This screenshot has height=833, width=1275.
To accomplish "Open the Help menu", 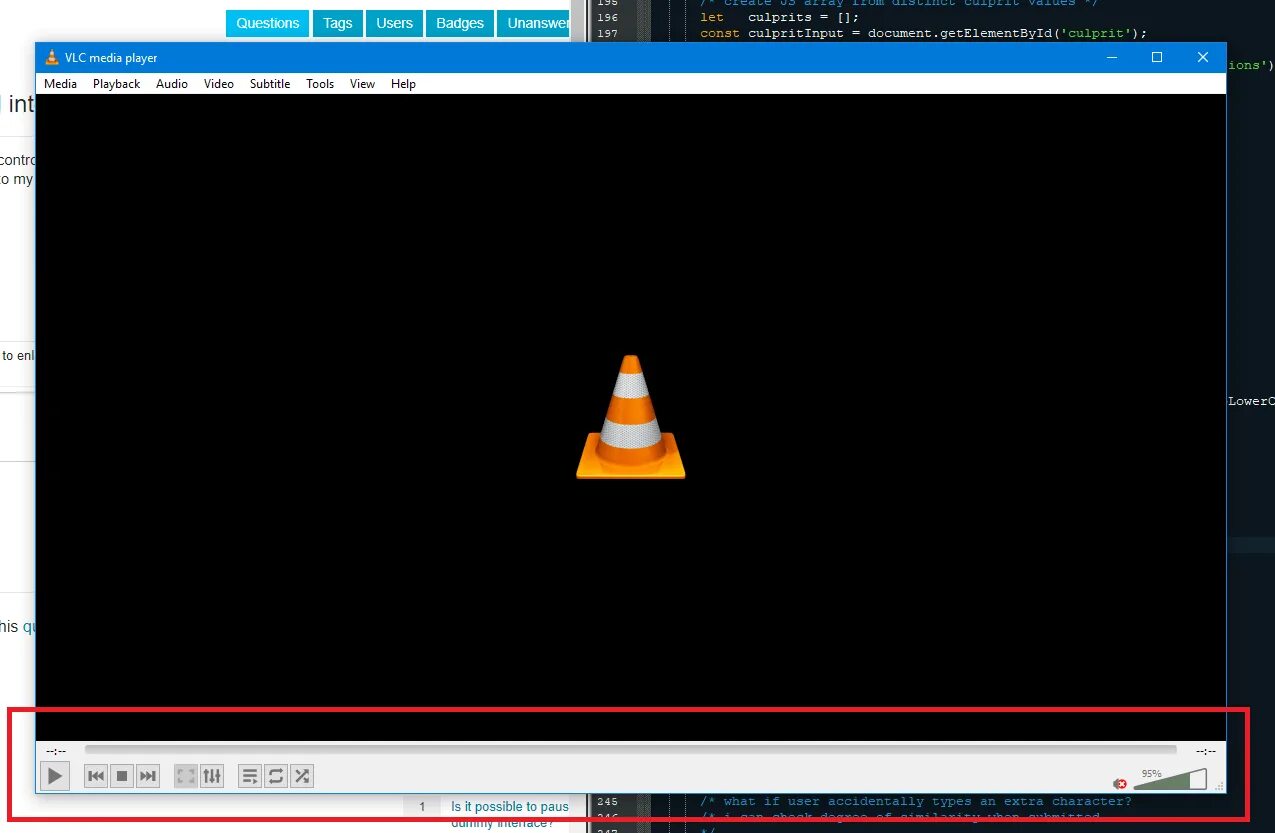I will (403, 84).
